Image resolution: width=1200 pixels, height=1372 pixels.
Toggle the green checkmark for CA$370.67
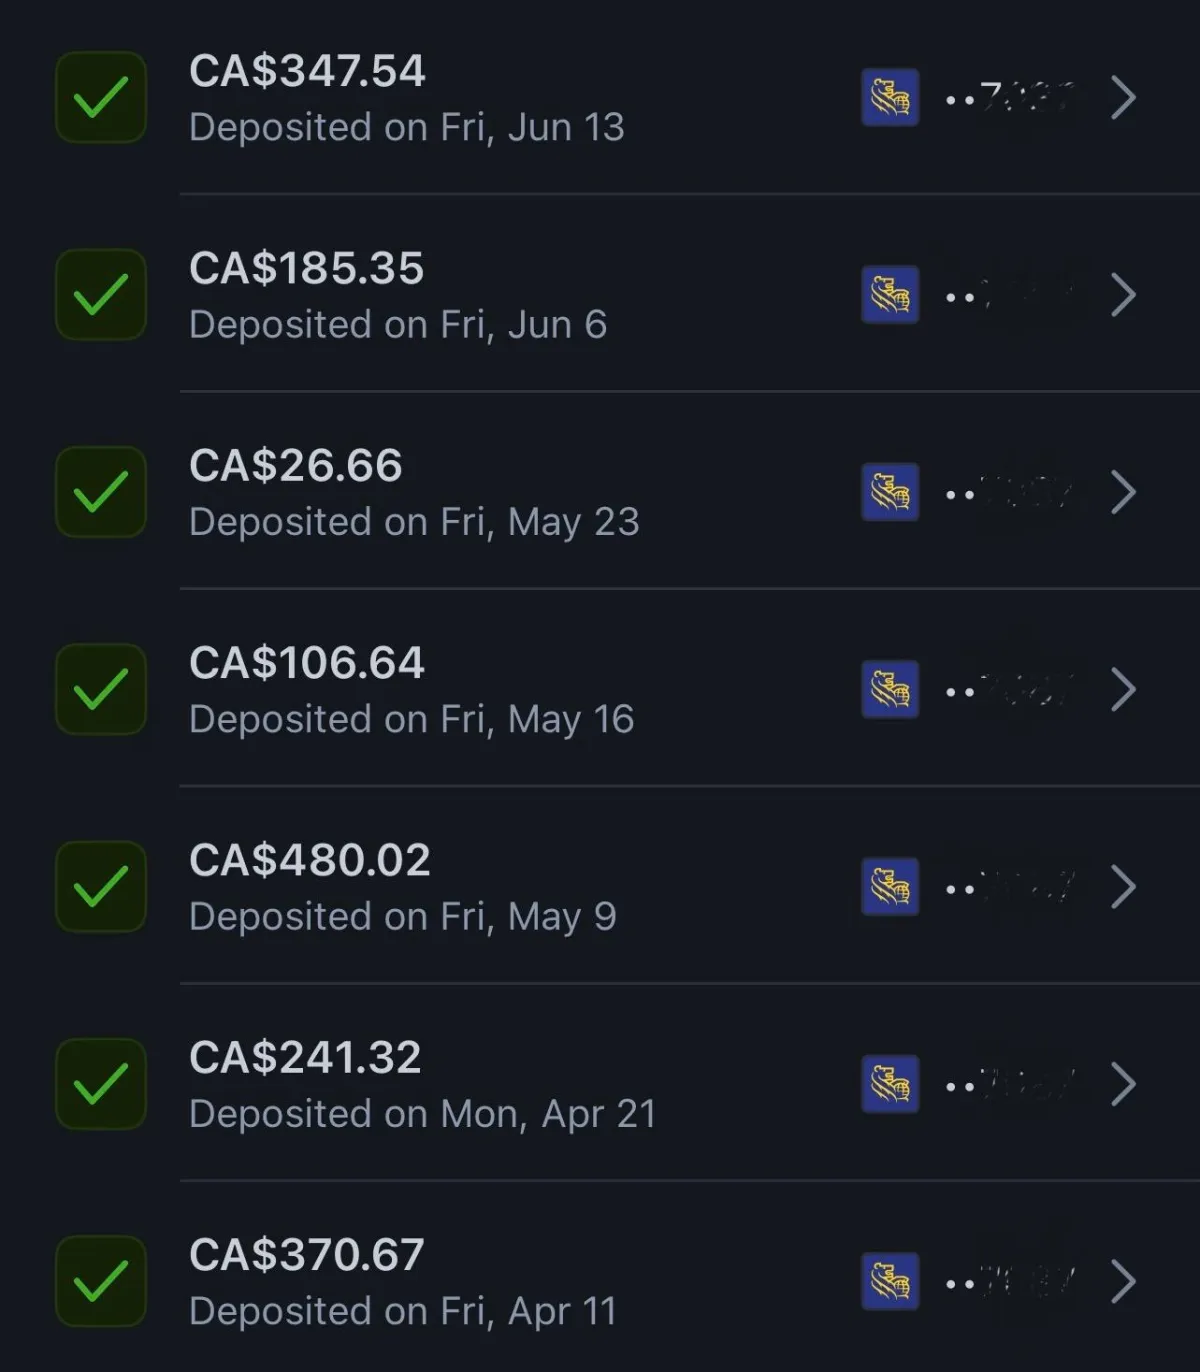point(101,1281)
